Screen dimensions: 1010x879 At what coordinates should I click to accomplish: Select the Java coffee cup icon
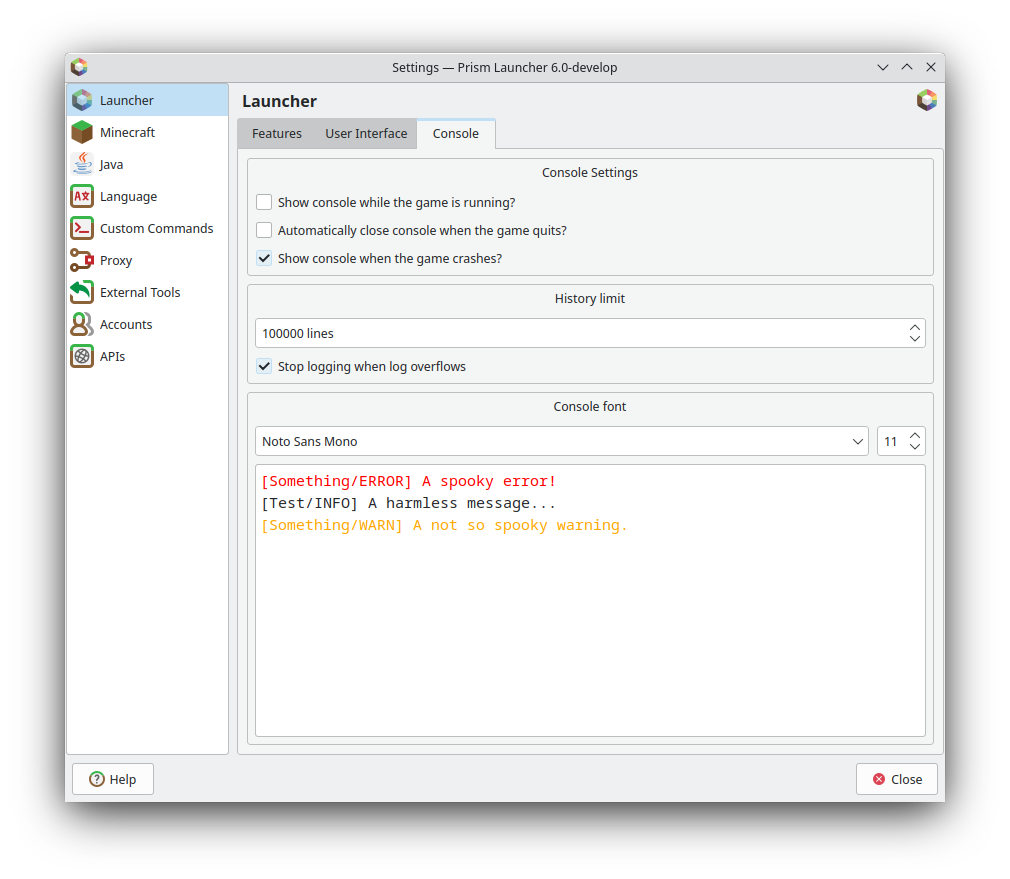[82, 164]
